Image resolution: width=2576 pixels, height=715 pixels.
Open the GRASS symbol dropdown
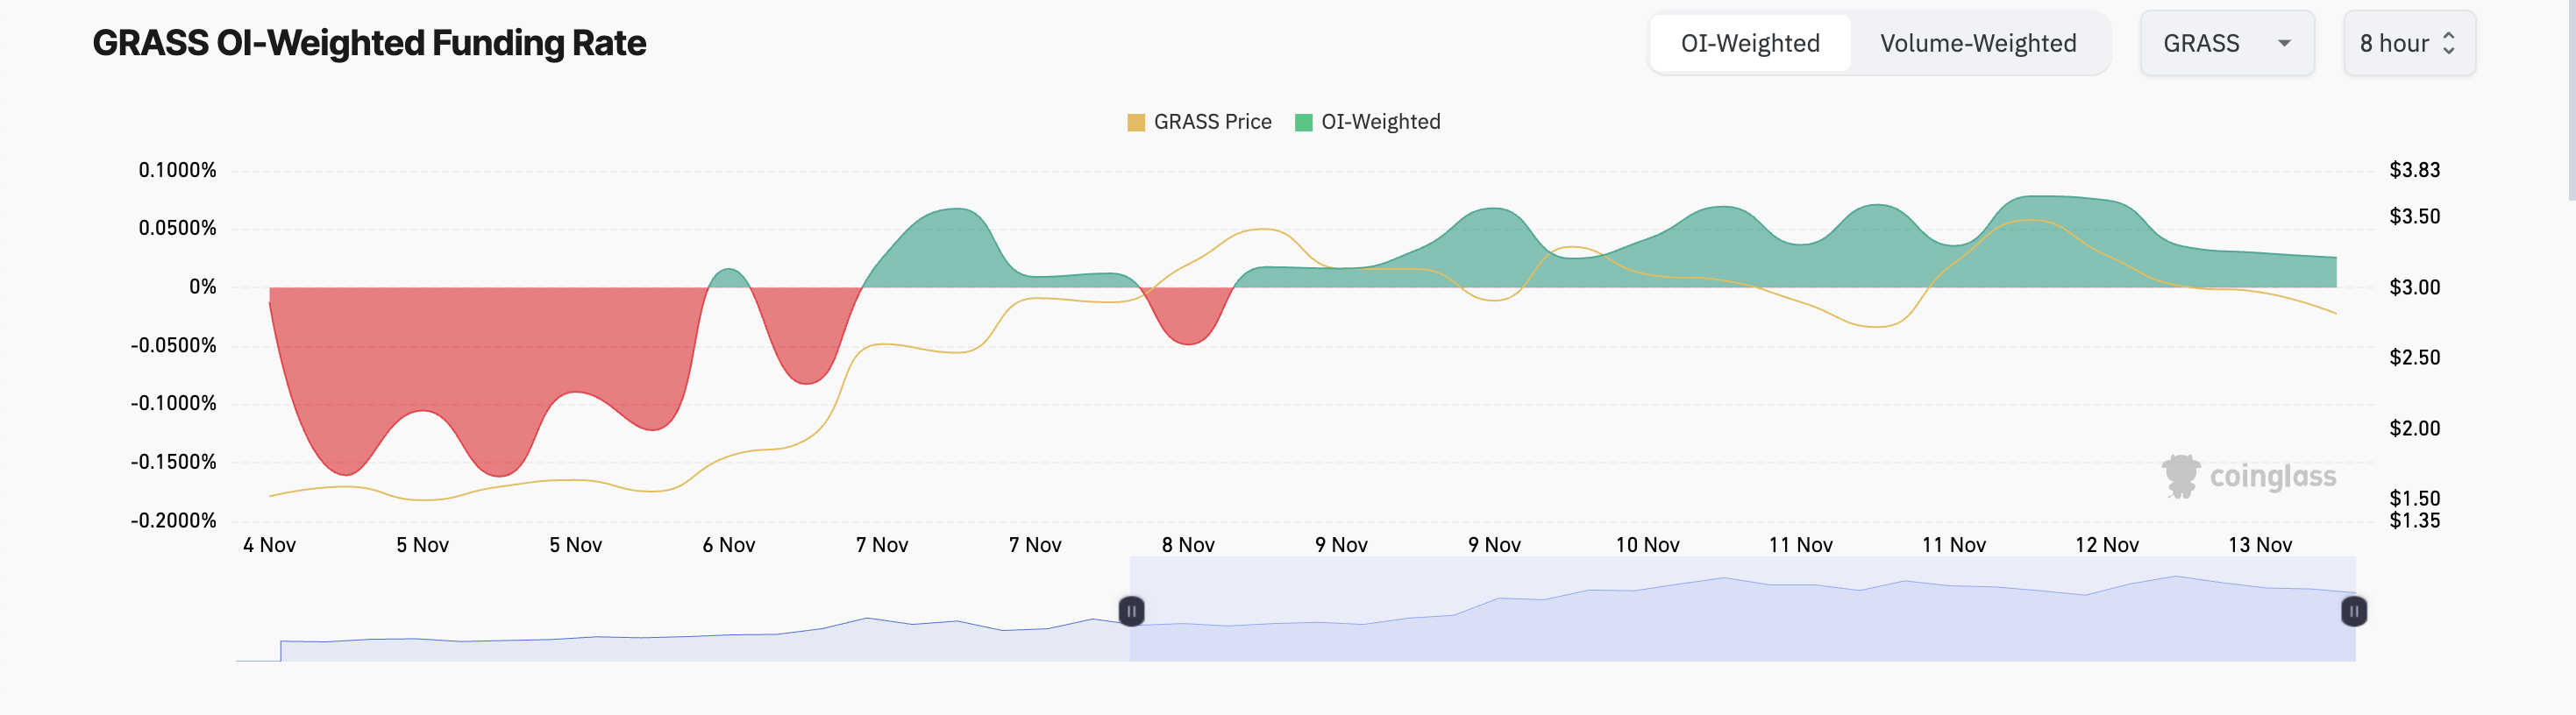click(x=2227, y=43)
